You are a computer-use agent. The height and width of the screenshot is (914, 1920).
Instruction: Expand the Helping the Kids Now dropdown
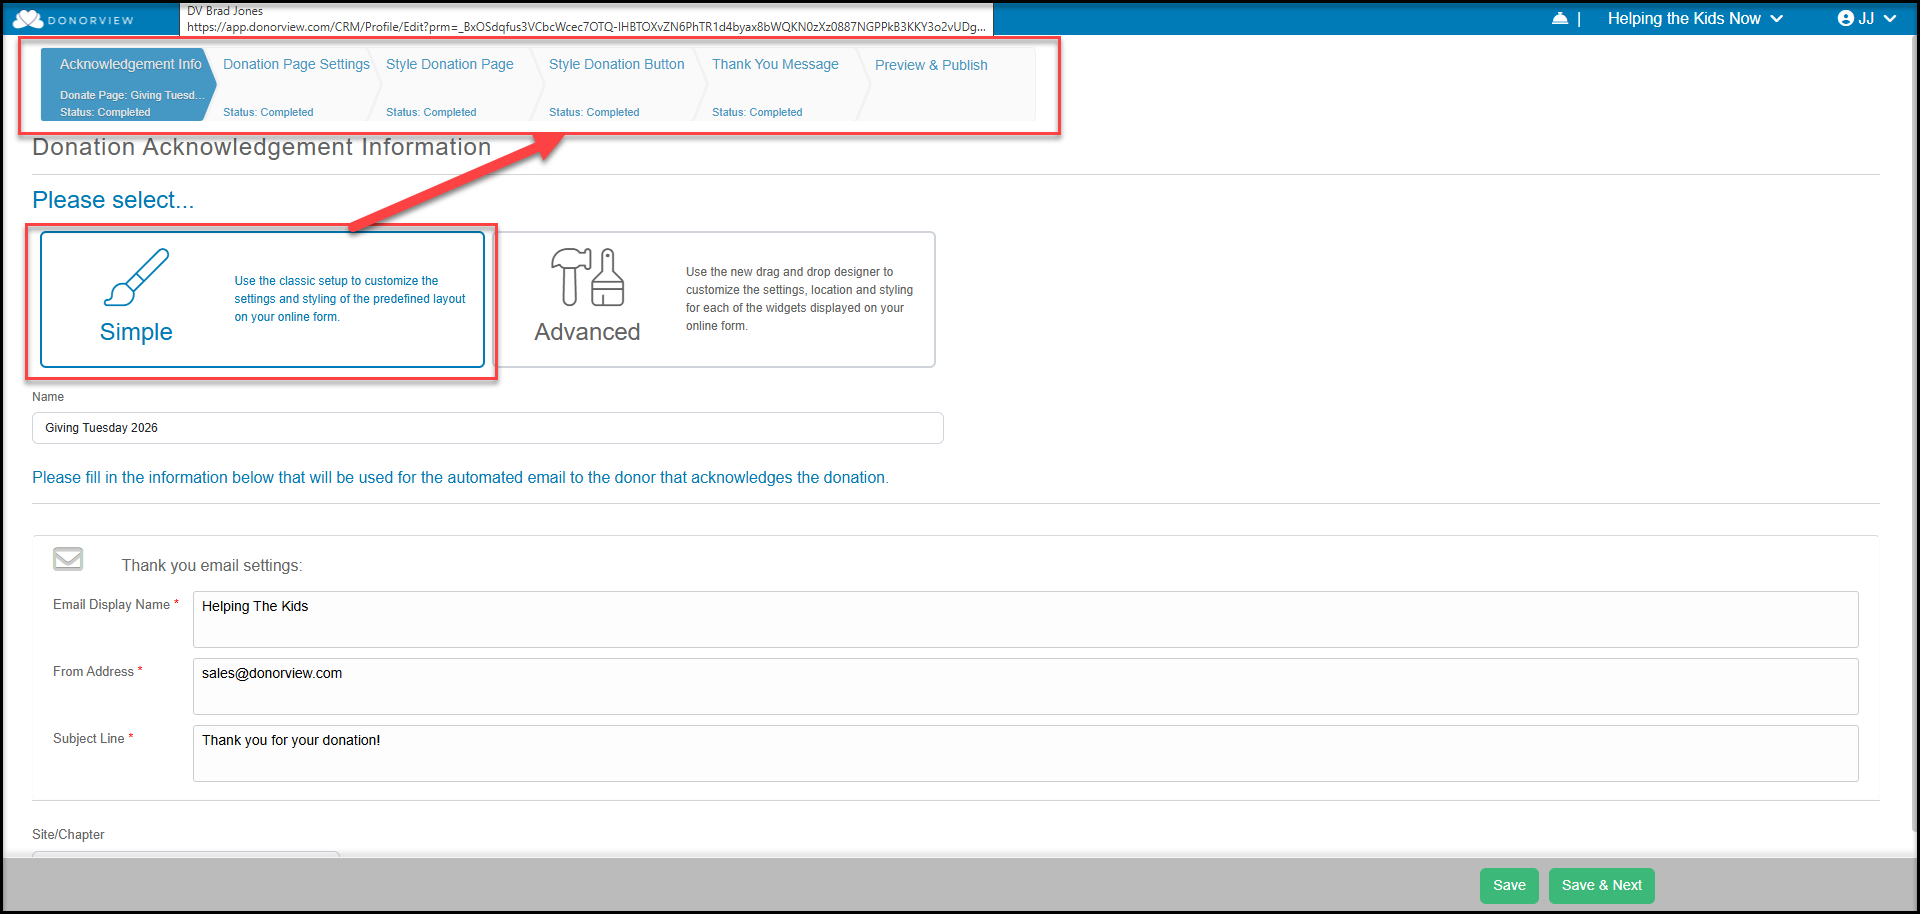pos(1695,19)
